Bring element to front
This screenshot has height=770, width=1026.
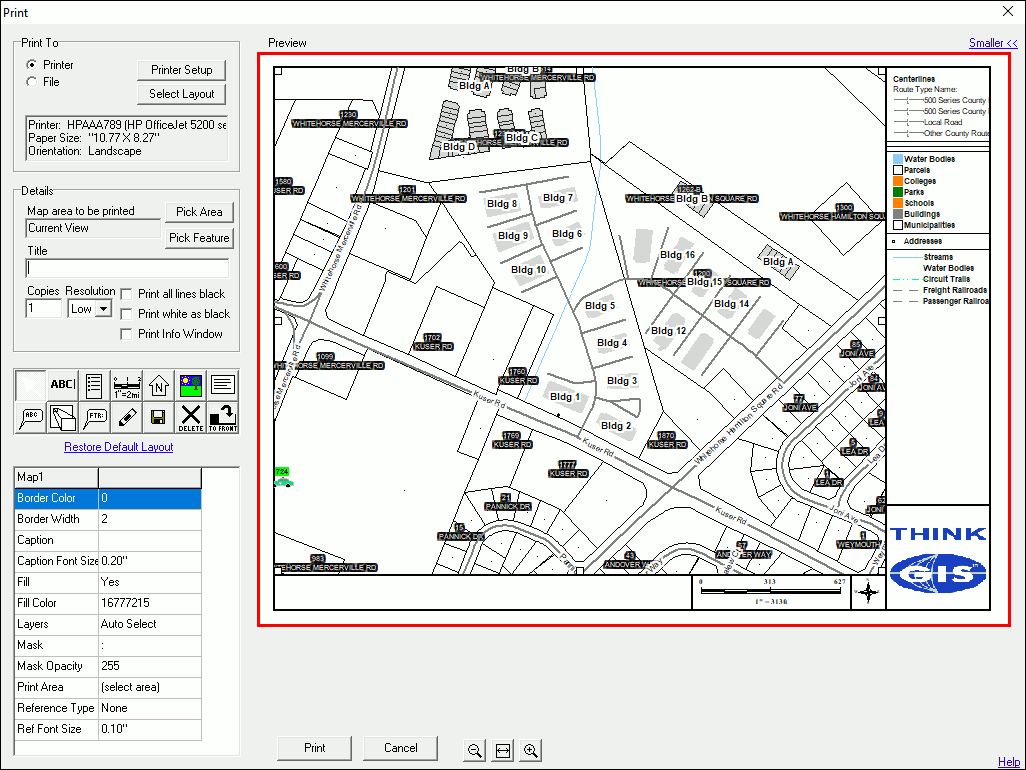(x=223, y=417)
